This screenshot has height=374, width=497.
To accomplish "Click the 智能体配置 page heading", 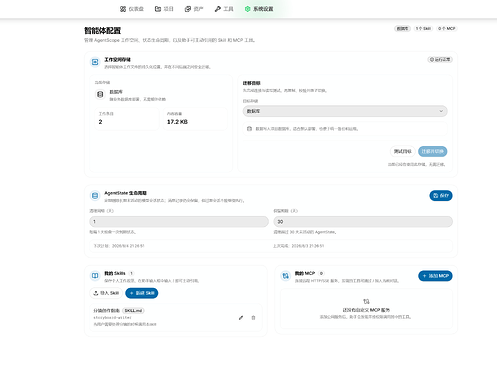I will [x=102, y=31].
